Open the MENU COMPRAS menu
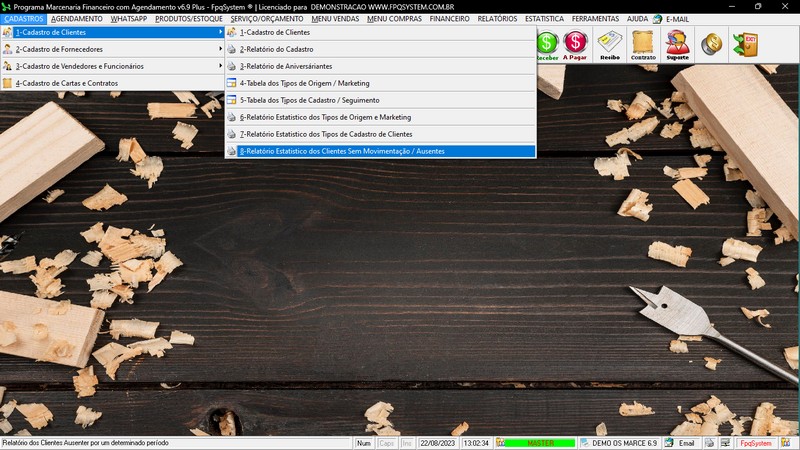Viewport: 800px width, 450px height. (394, 19)
